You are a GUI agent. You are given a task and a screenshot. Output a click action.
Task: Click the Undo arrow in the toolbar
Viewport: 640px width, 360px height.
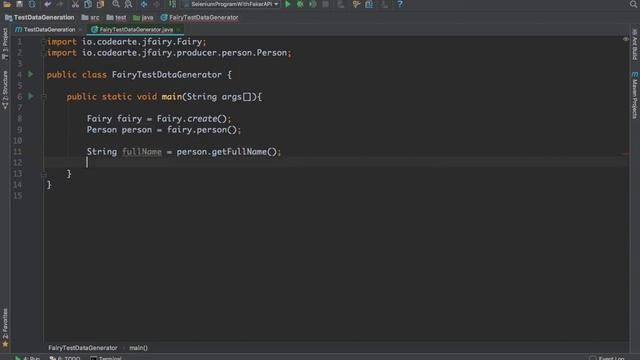point(48,4)
